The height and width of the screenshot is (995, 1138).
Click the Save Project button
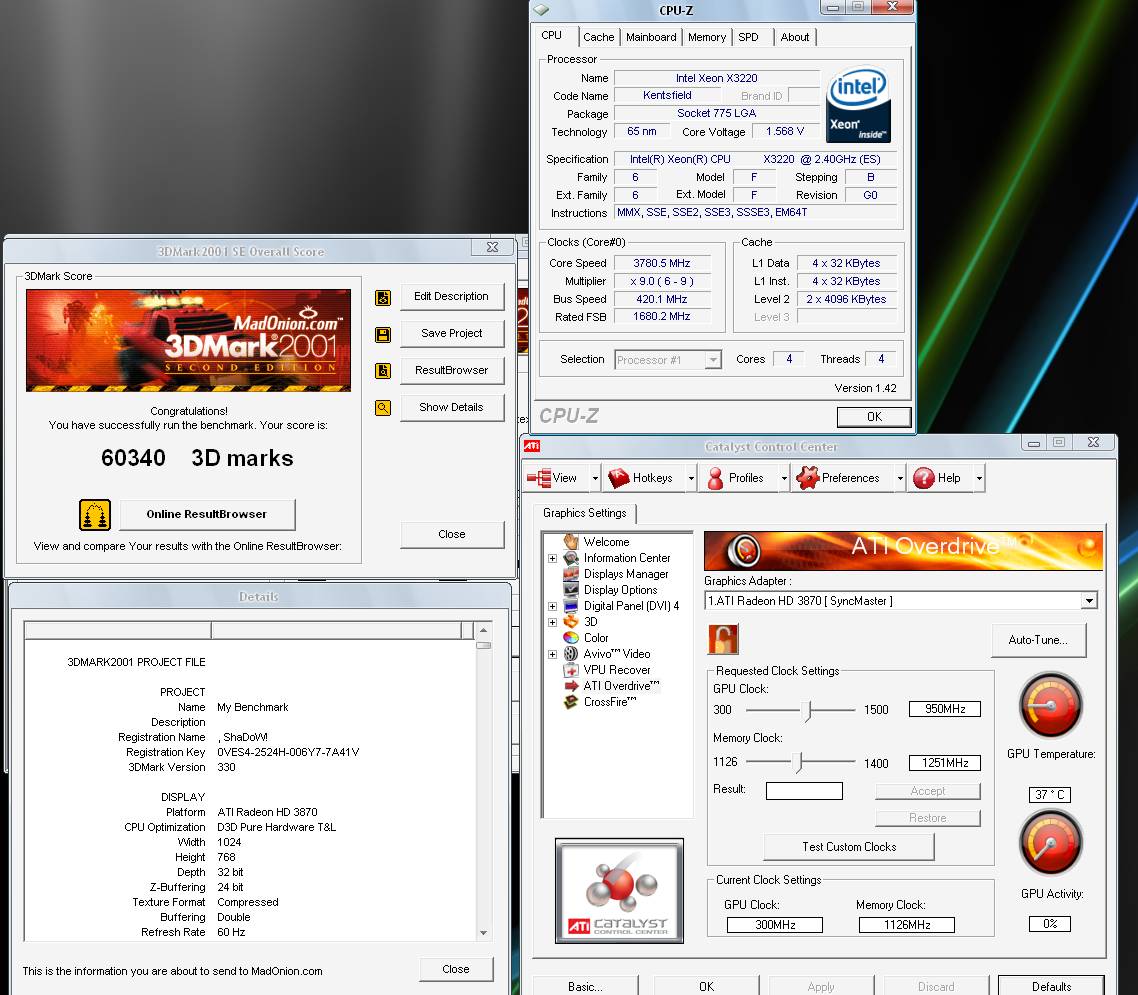tap(451, 333)
